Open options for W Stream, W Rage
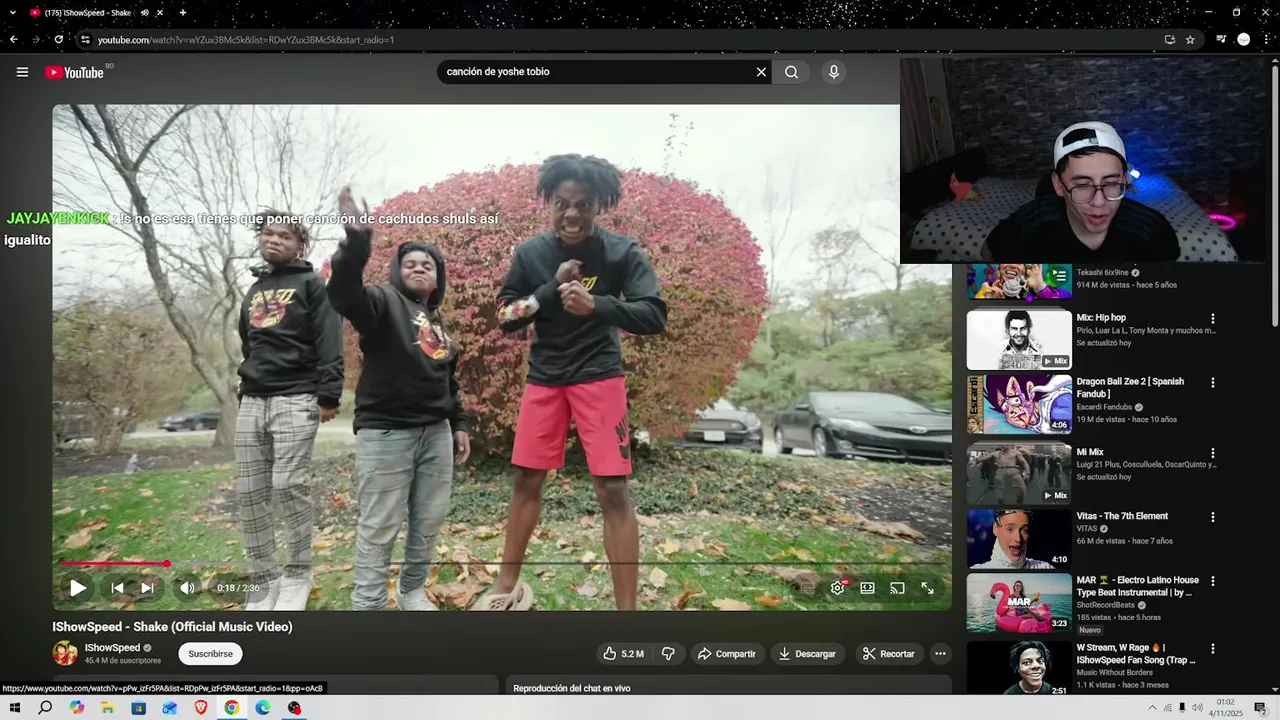 [1213, 649]
